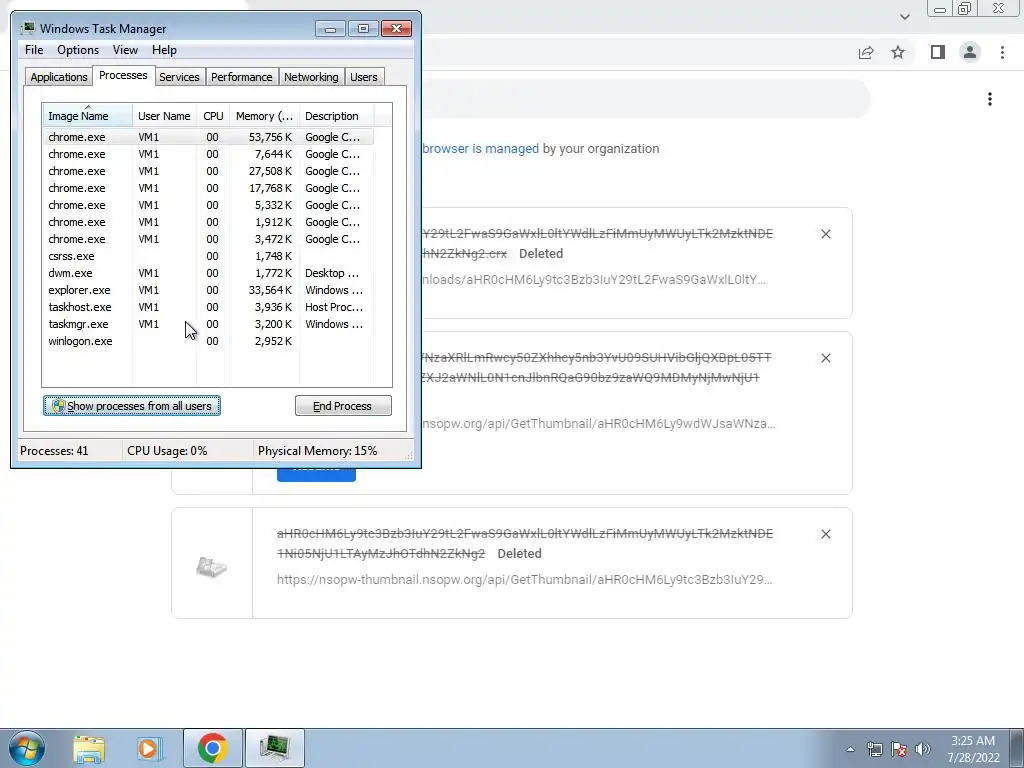This screenshot has width=1024, height=768.
Task: Click the 'Desktop ...' description cell
Action: tap(332, 273)
